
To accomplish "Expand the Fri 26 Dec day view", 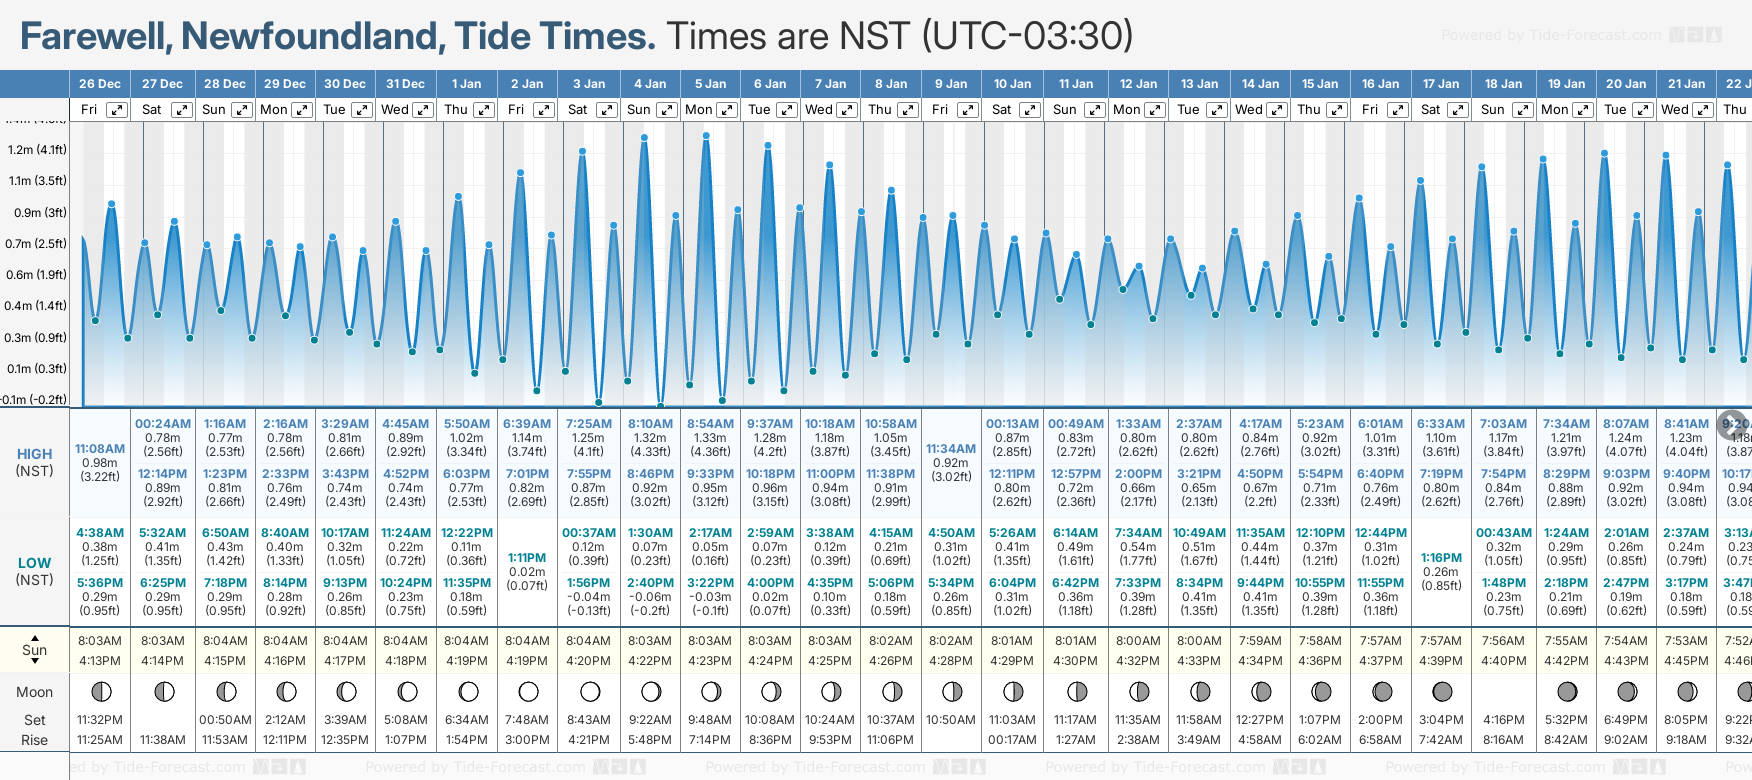I will [117, 110].
